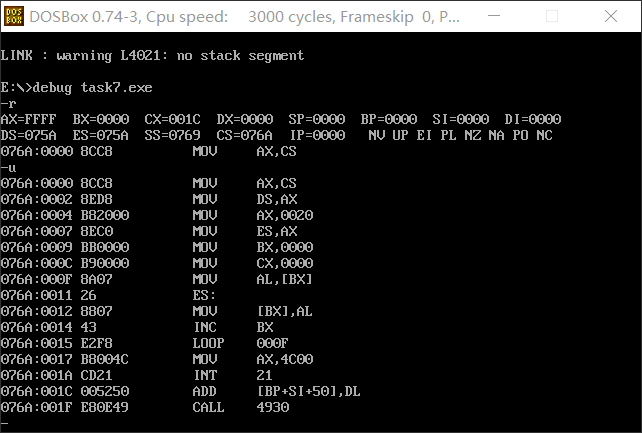Image resolution: width=642 pixels, height=433 pixels.
Task: Click the CX=001C register value
Action: tap(172, 120)
